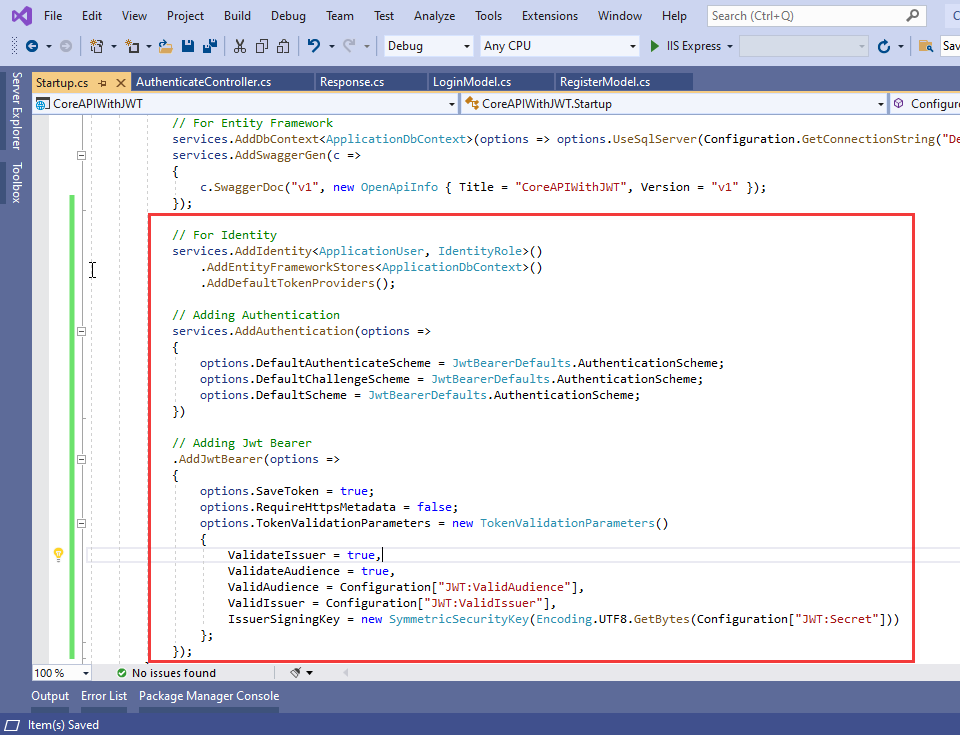Image resolution: width=960 pixels, height=735 pixels.
Task: Click the Visual Studio logo icon
Action: tap(22, 16)
